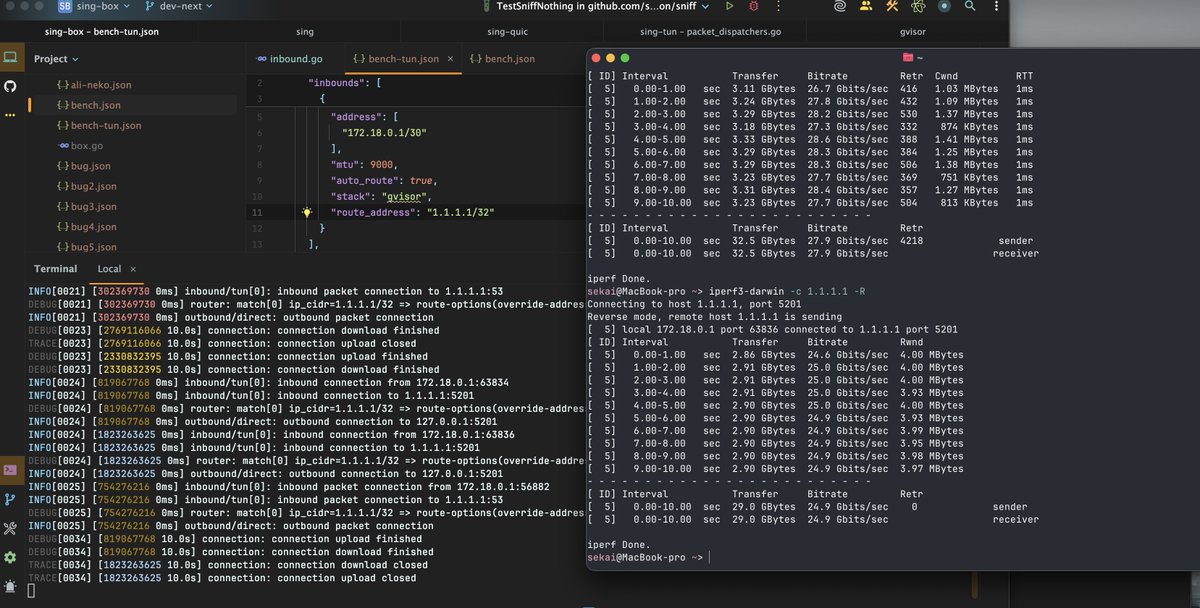Image resolution: width=1200 pixels, height=608 pixels.
Task: Open the run configuration dropdown TestSniffNothing
Action: coord(601,6)
